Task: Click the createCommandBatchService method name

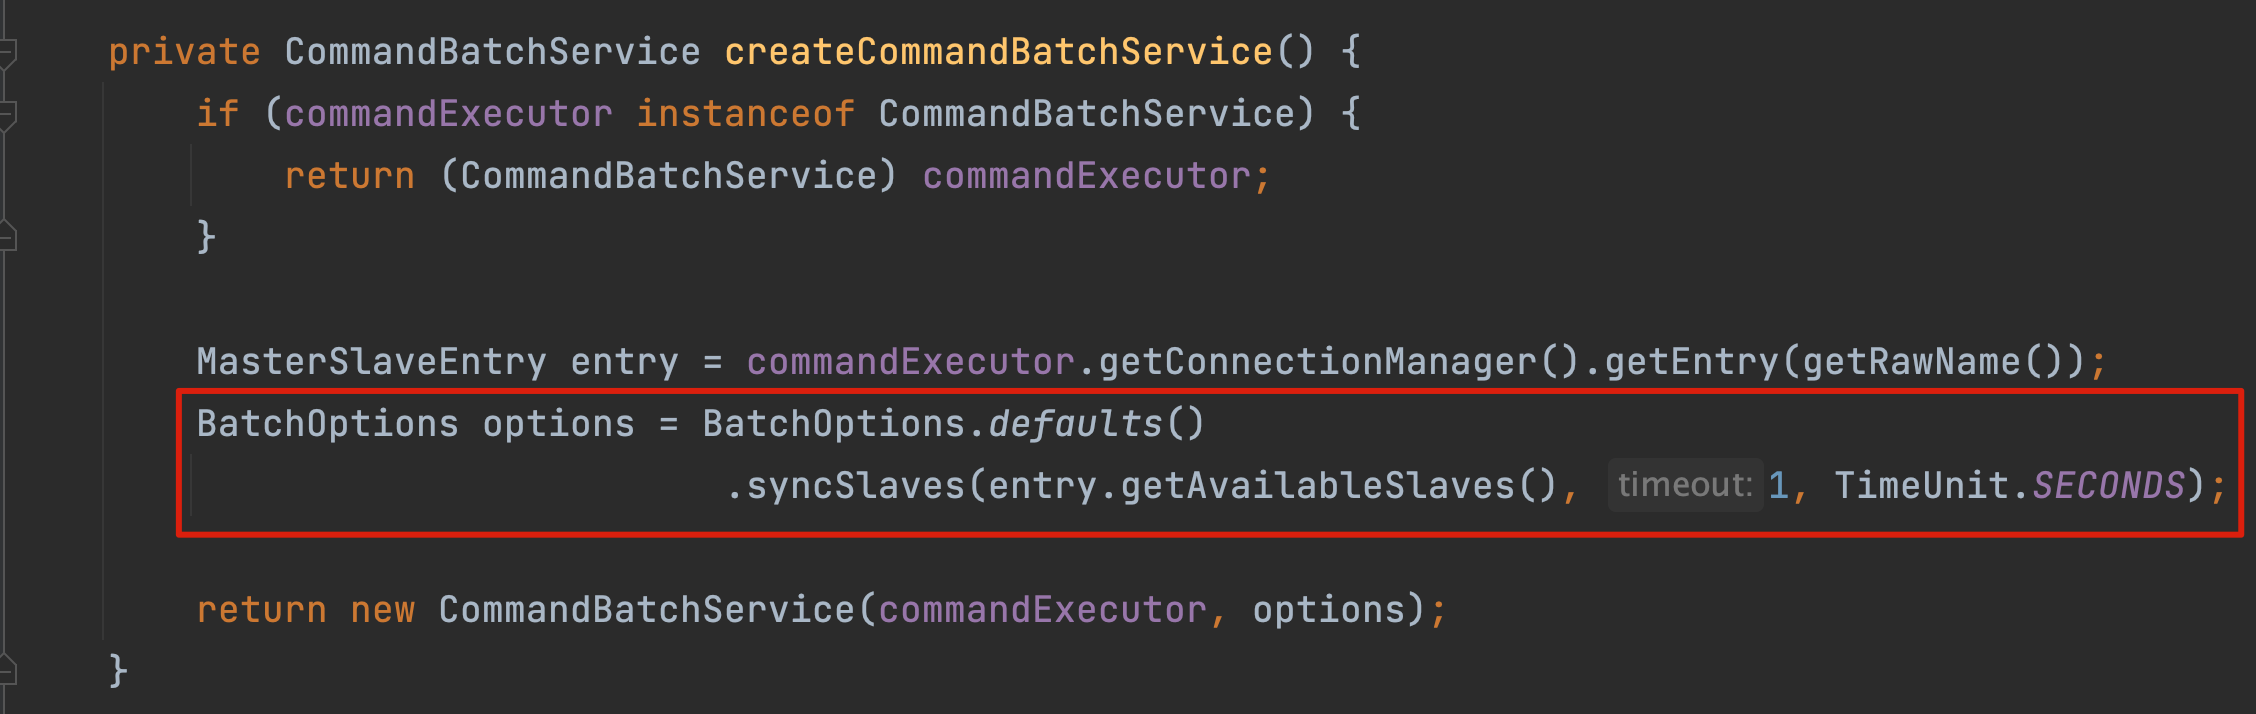Action: pos(998,52)
